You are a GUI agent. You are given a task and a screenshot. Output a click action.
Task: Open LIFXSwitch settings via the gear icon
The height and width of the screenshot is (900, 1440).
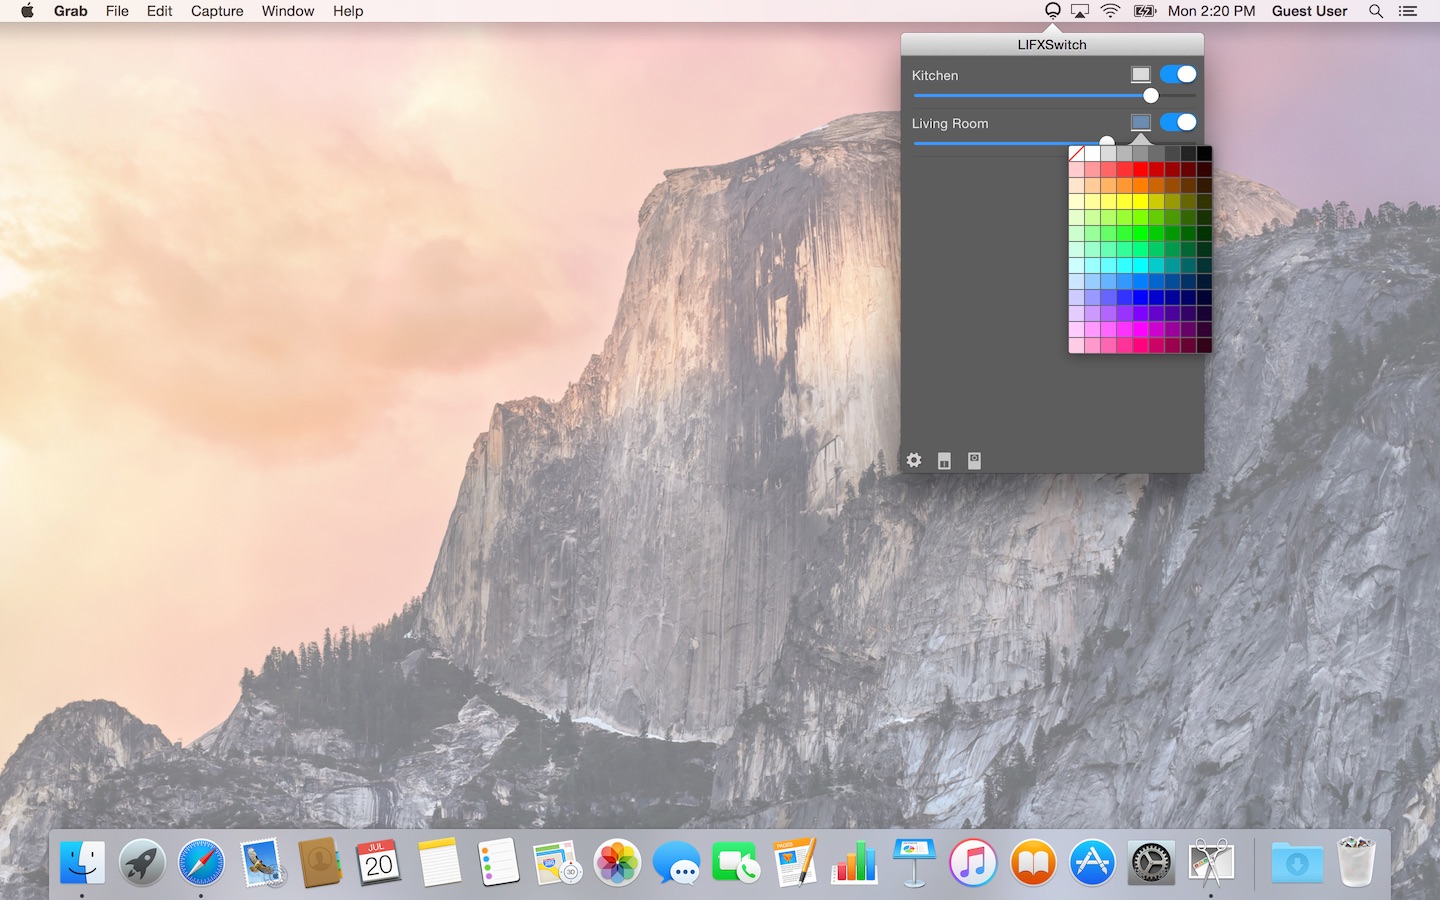click(x=914, y=460)
